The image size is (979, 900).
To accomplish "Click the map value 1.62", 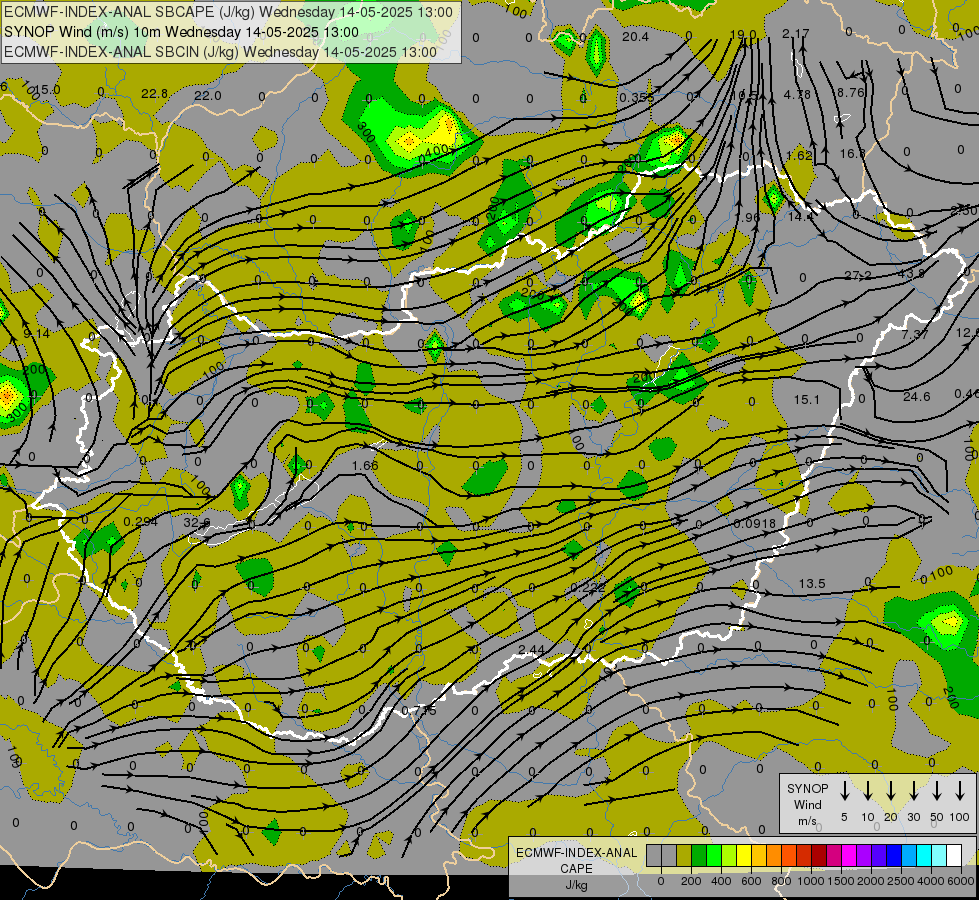I will pyautogui.click(x=799, y=155).
